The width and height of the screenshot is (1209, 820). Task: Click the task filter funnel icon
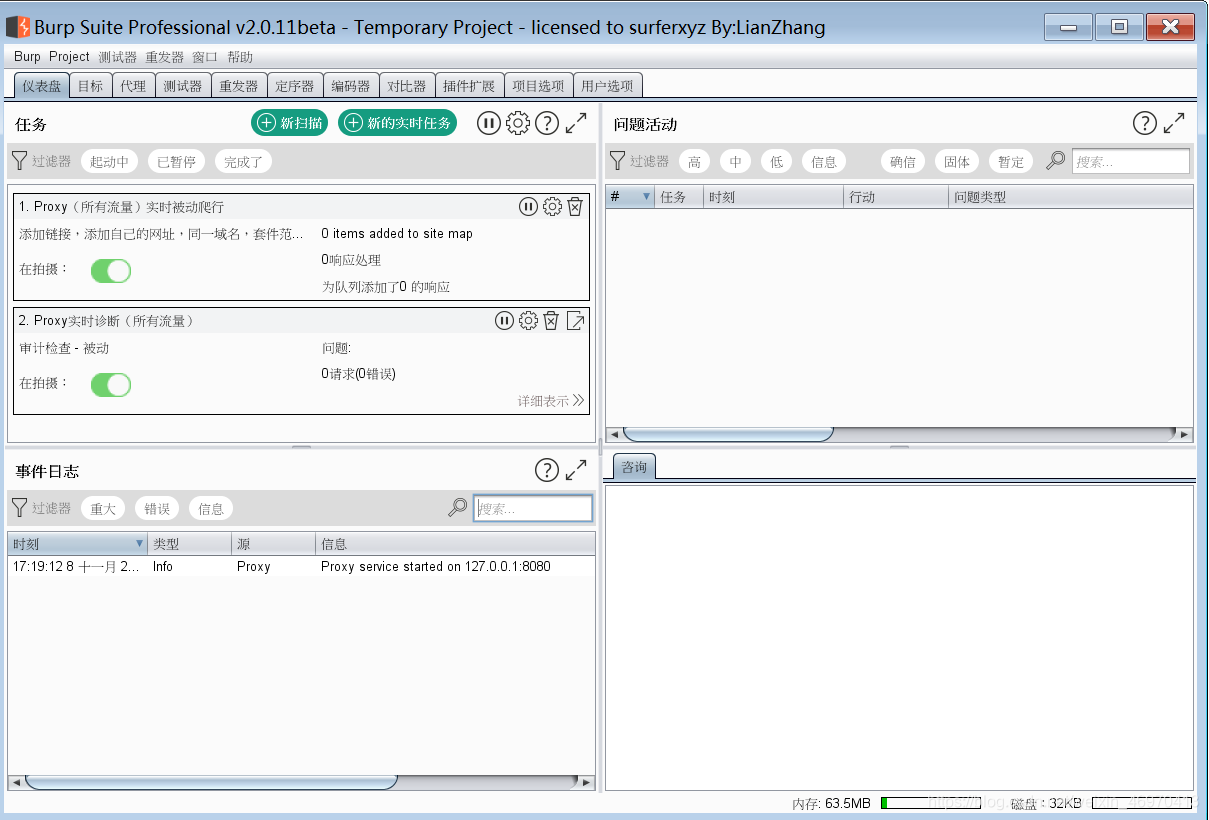pos(19,161)
